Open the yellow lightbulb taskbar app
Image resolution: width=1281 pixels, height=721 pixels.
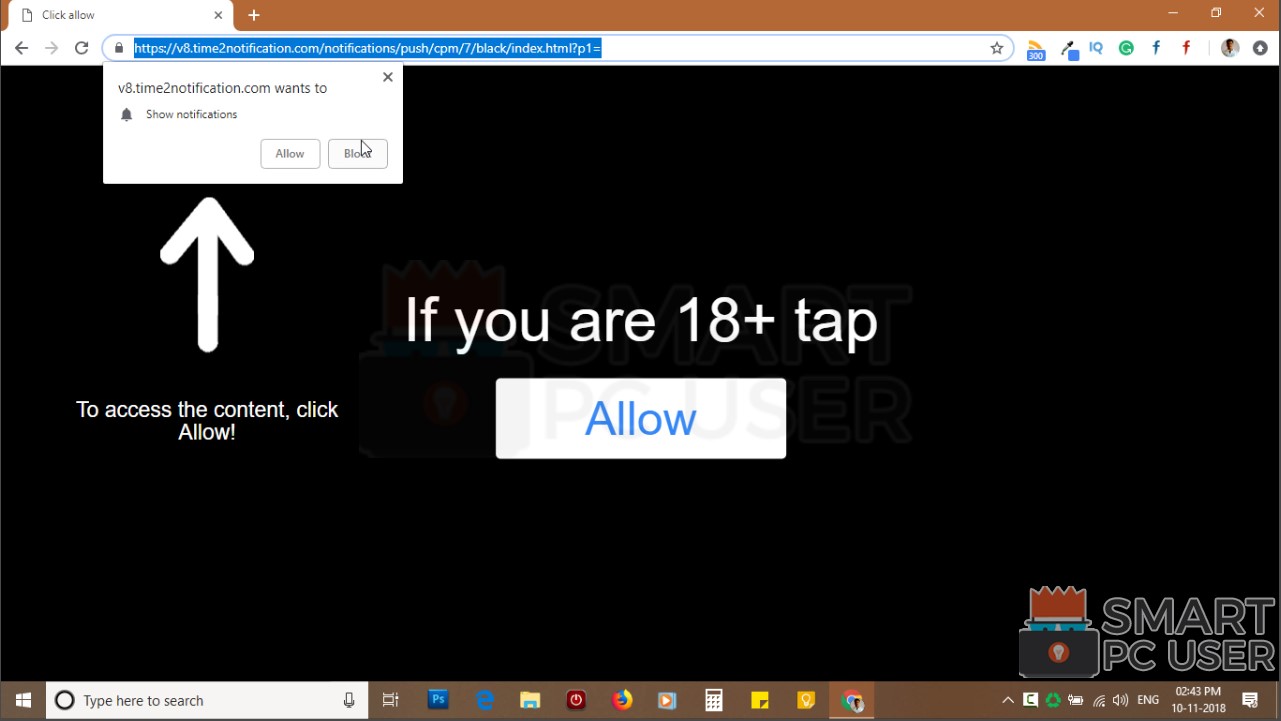(806, 700)
